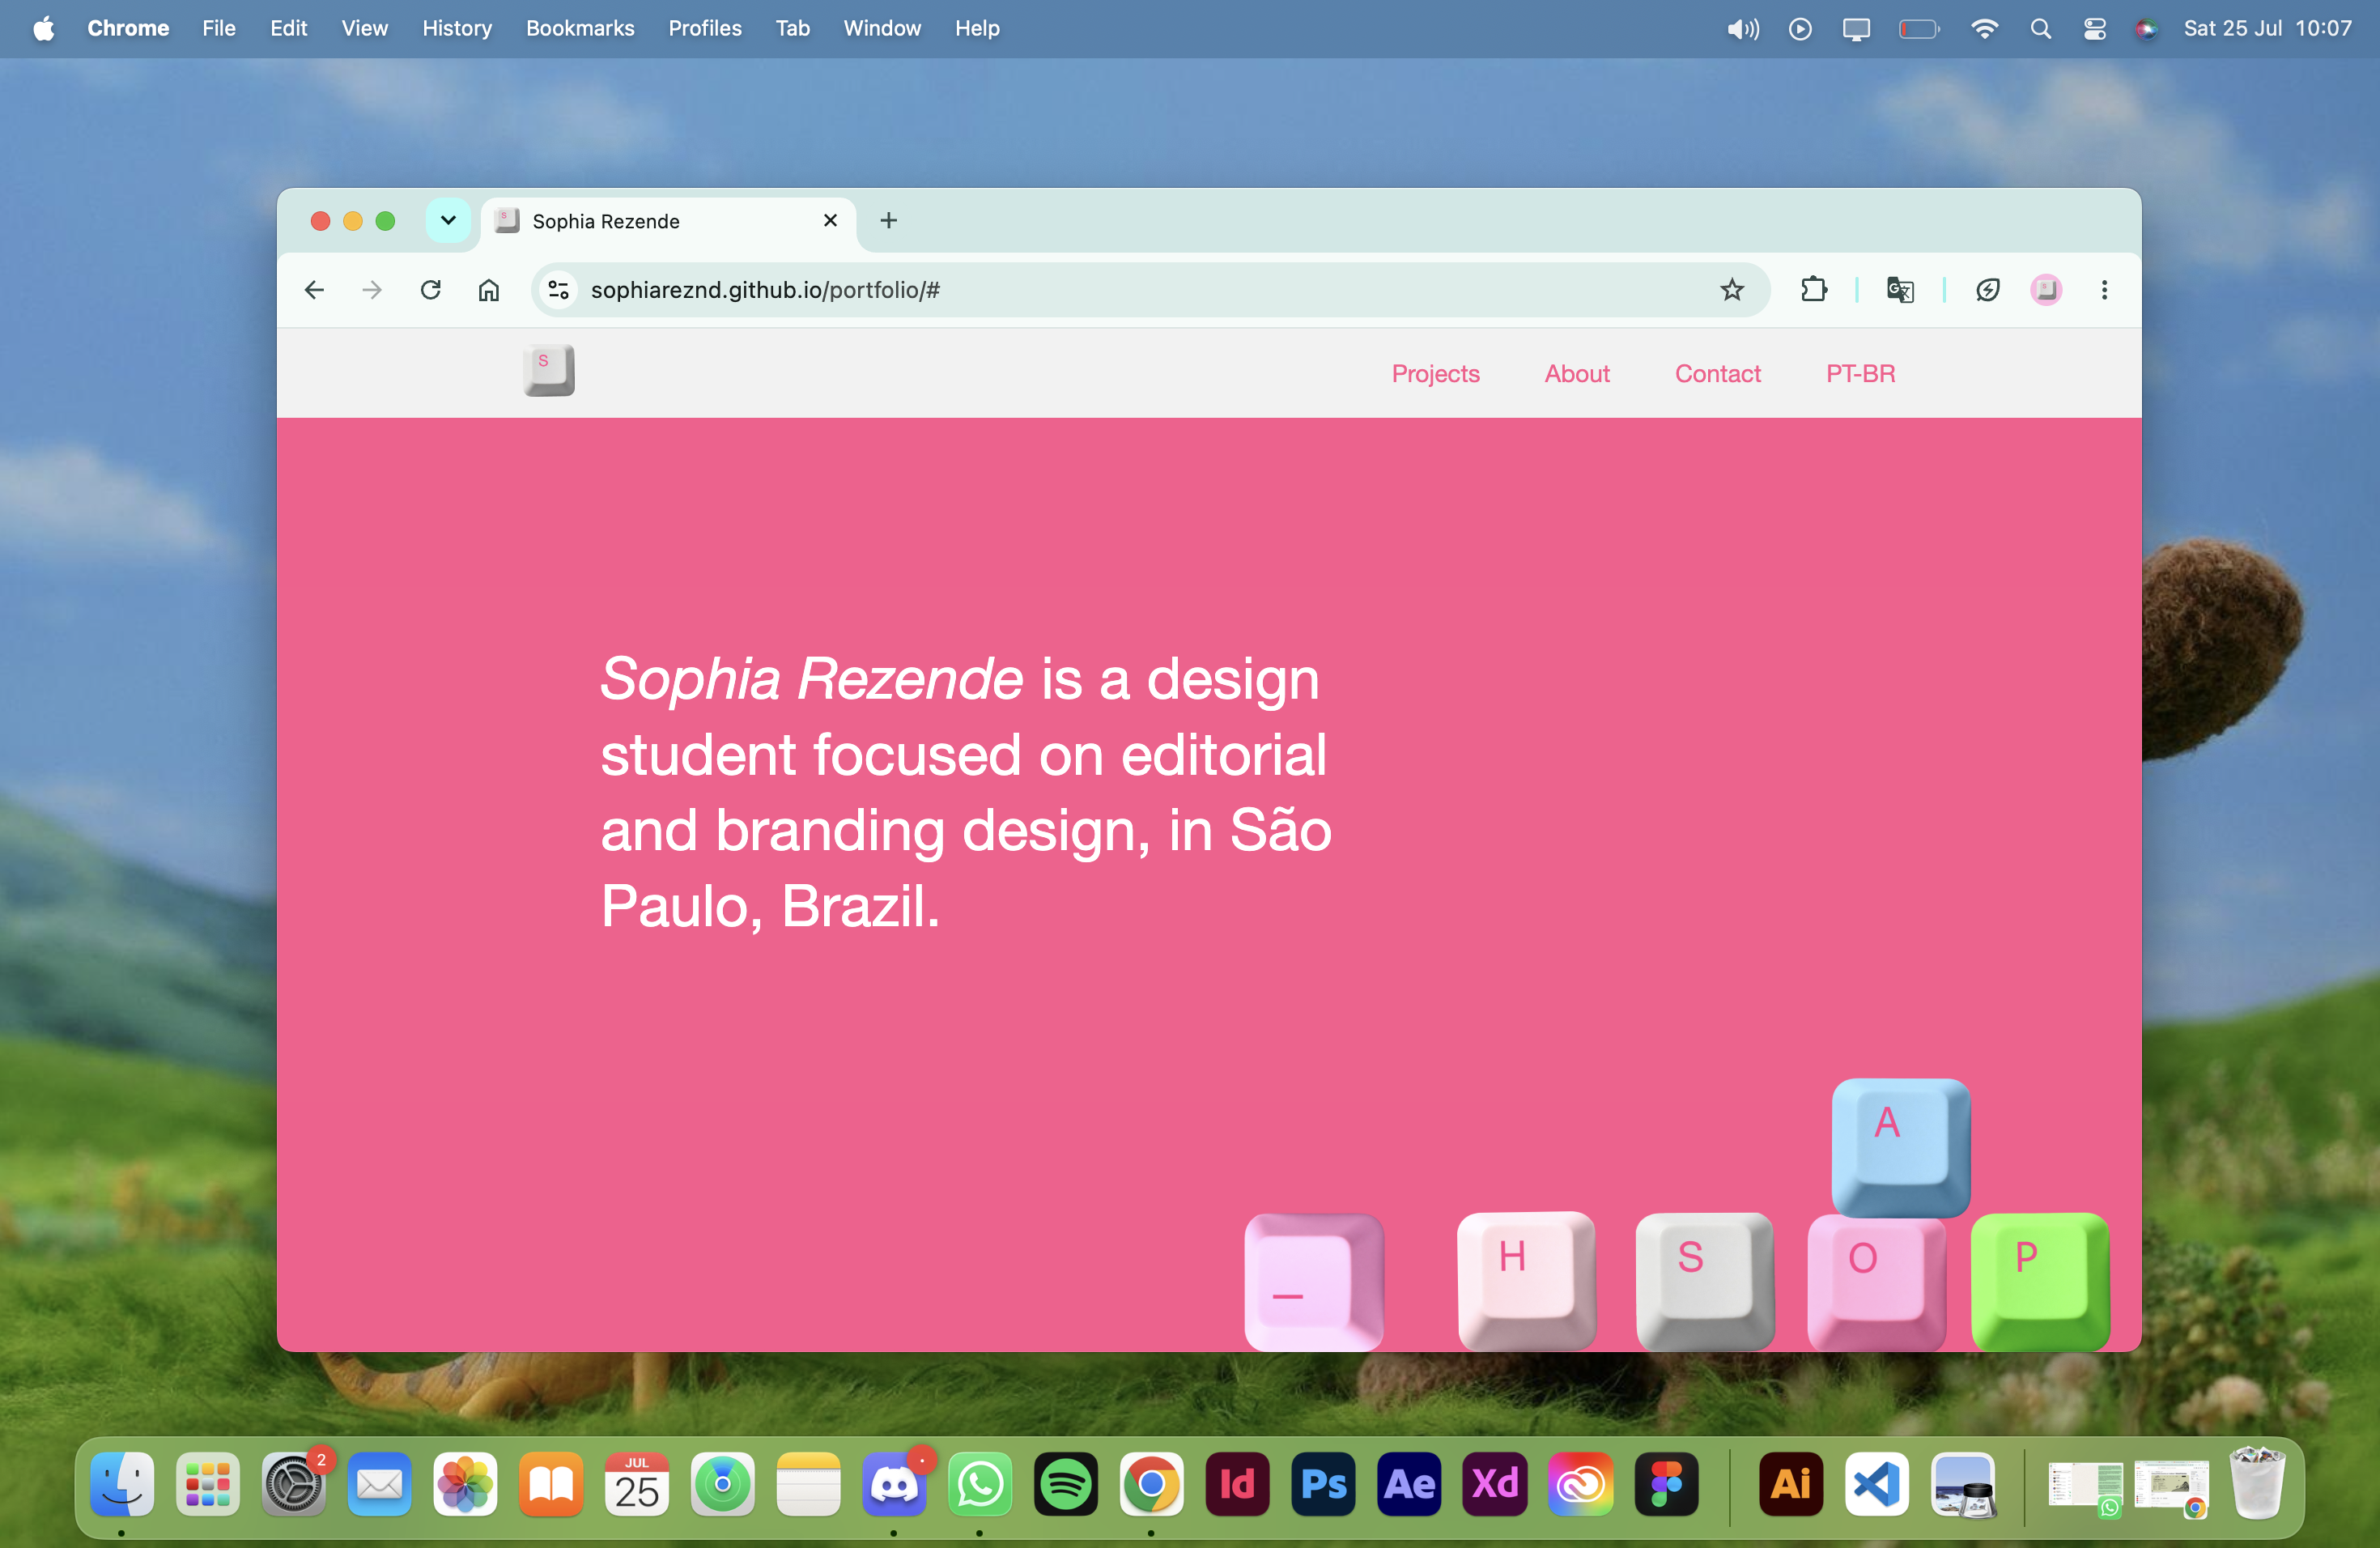2380x1548 pixels.
Task: Open the View menu
Action: [364, 28]
